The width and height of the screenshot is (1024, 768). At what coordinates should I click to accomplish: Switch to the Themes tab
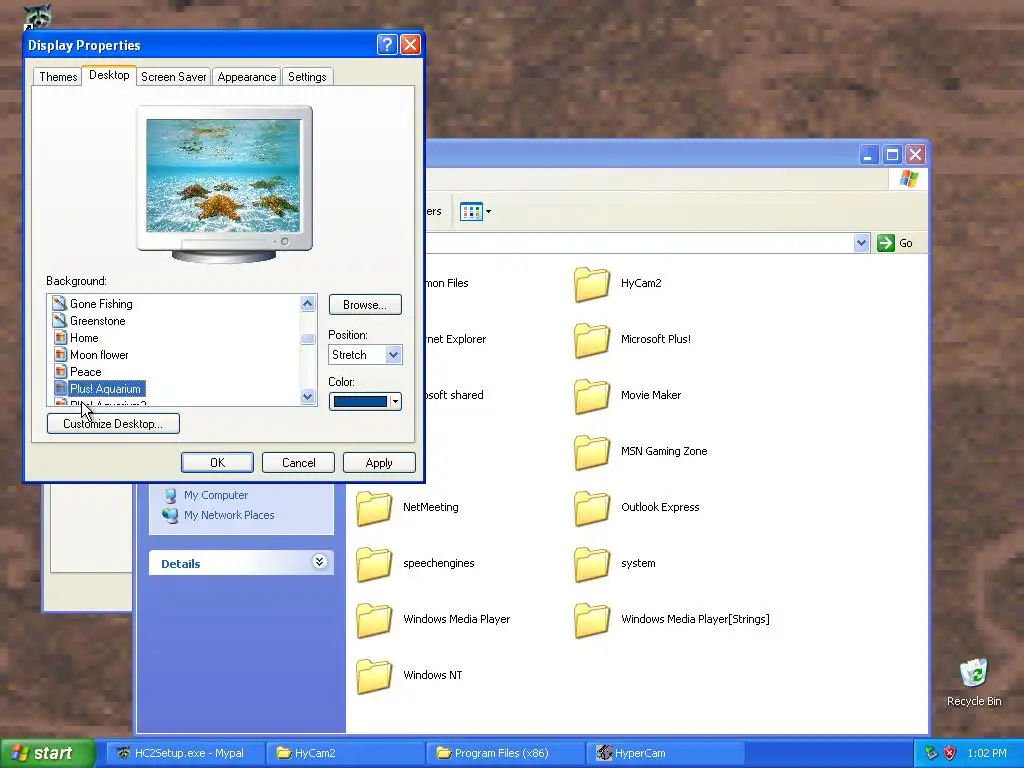pyautogui.click(x=57, y=76)
